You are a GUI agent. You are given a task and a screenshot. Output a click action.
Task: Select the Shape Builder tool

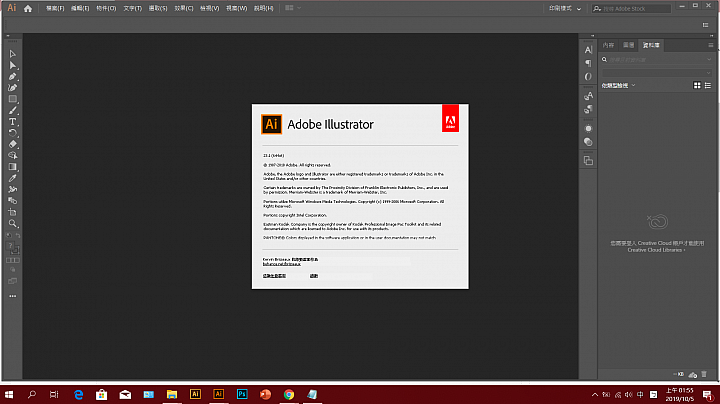pyautogui.click(x=12, y=156)
